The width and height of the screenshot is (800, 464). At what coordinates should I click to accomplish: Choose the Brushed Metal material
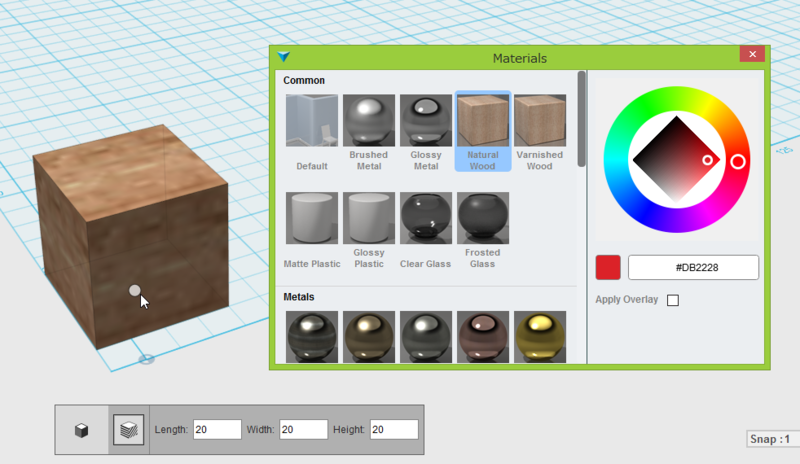(369, 120)
